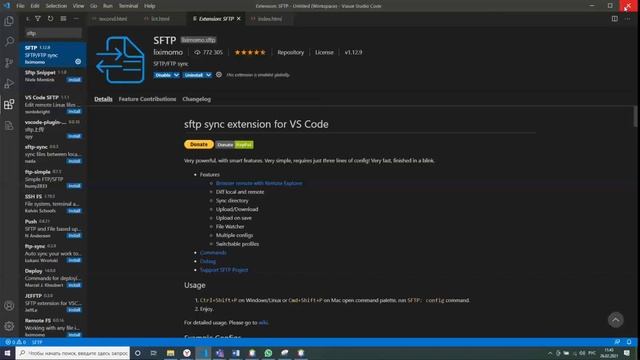640x360 pixels.
Task: Clear extensions search results icon
Action: pyautogui.click(x=63, y=19)
